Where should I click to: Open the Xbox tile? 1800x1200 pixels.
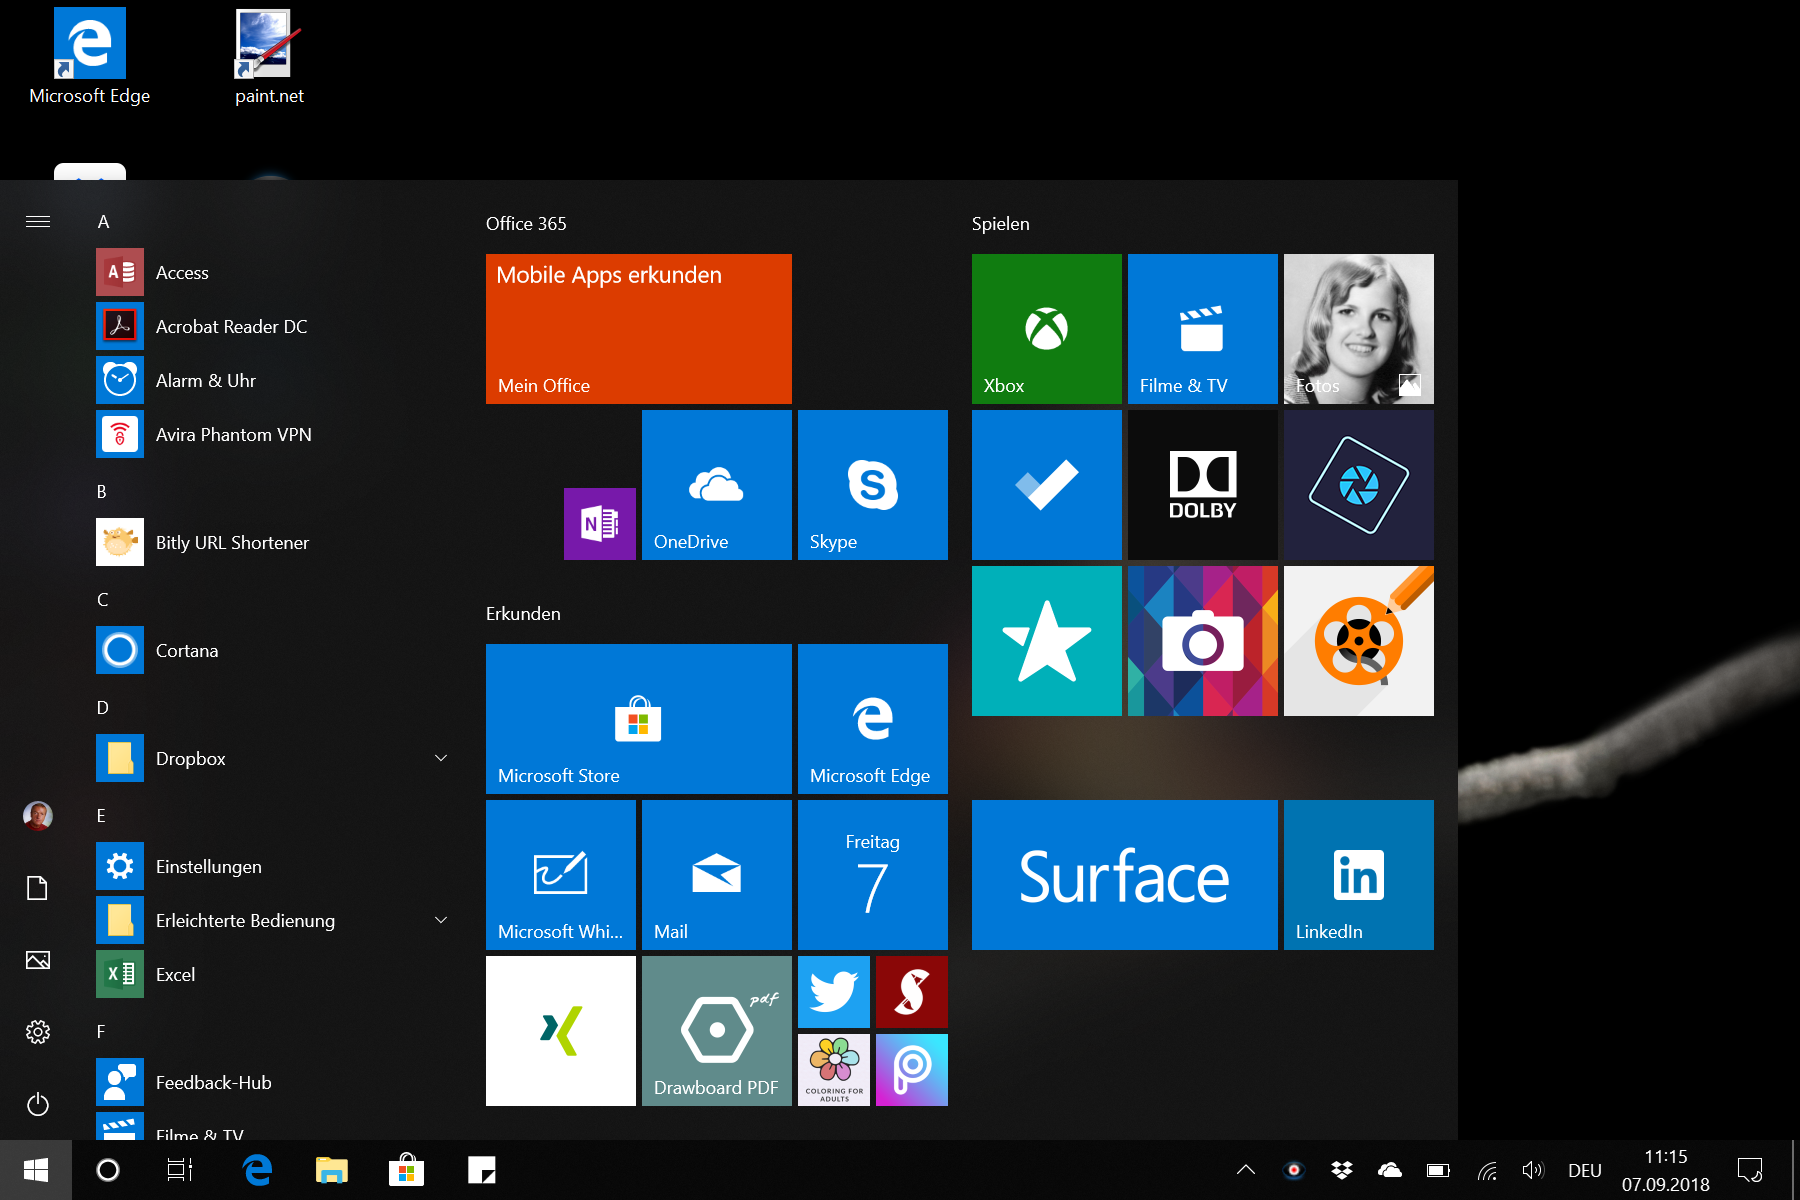pyautogui.click(x=1047, y=329)
